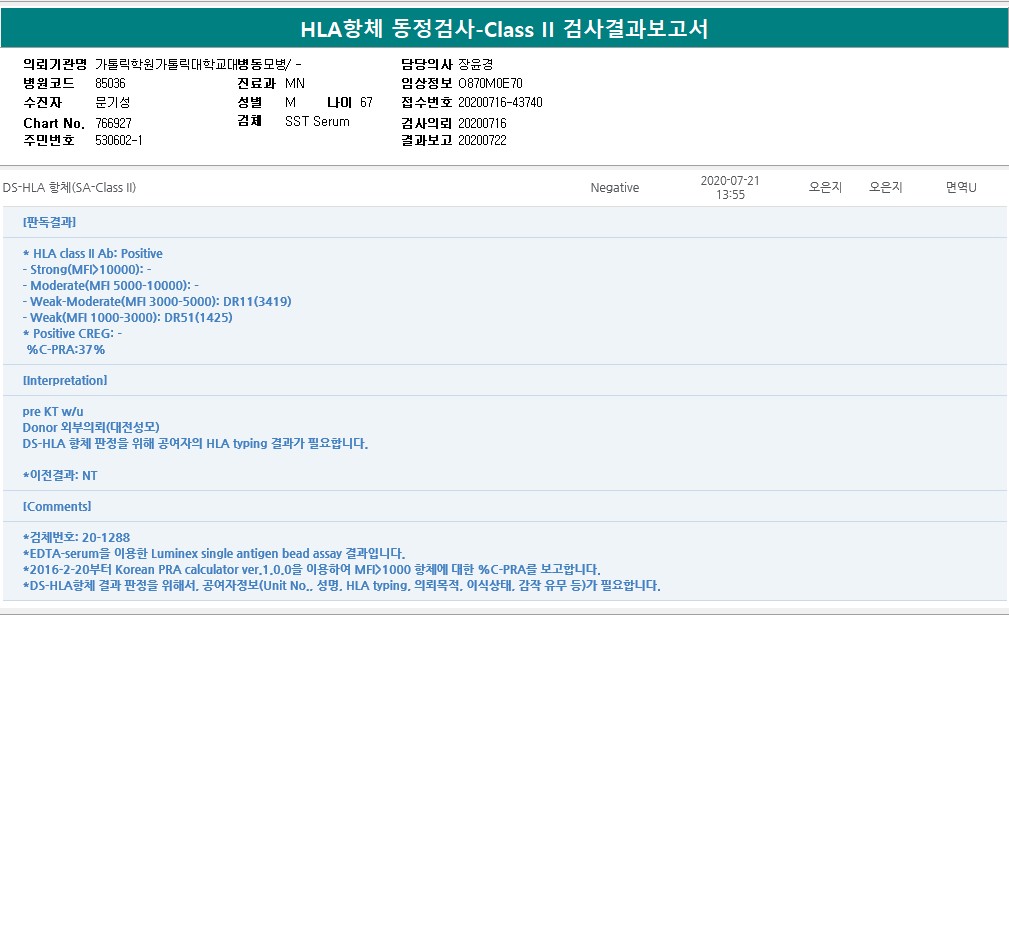The image size is (1009, 927).
Task: Select the 'pre KT w/u' line
Action: [53, 412]
